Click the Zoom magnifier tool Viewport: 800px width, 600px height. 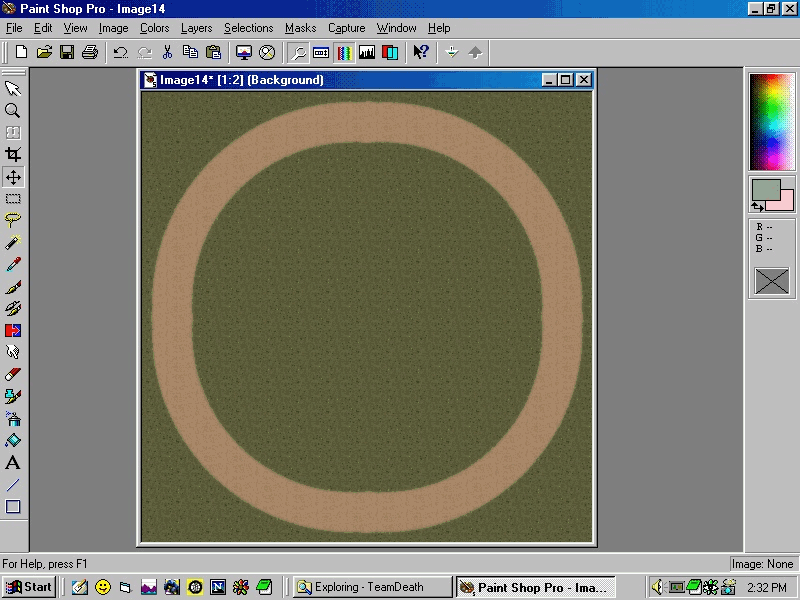pyautogui.click(x=13, y=110)
